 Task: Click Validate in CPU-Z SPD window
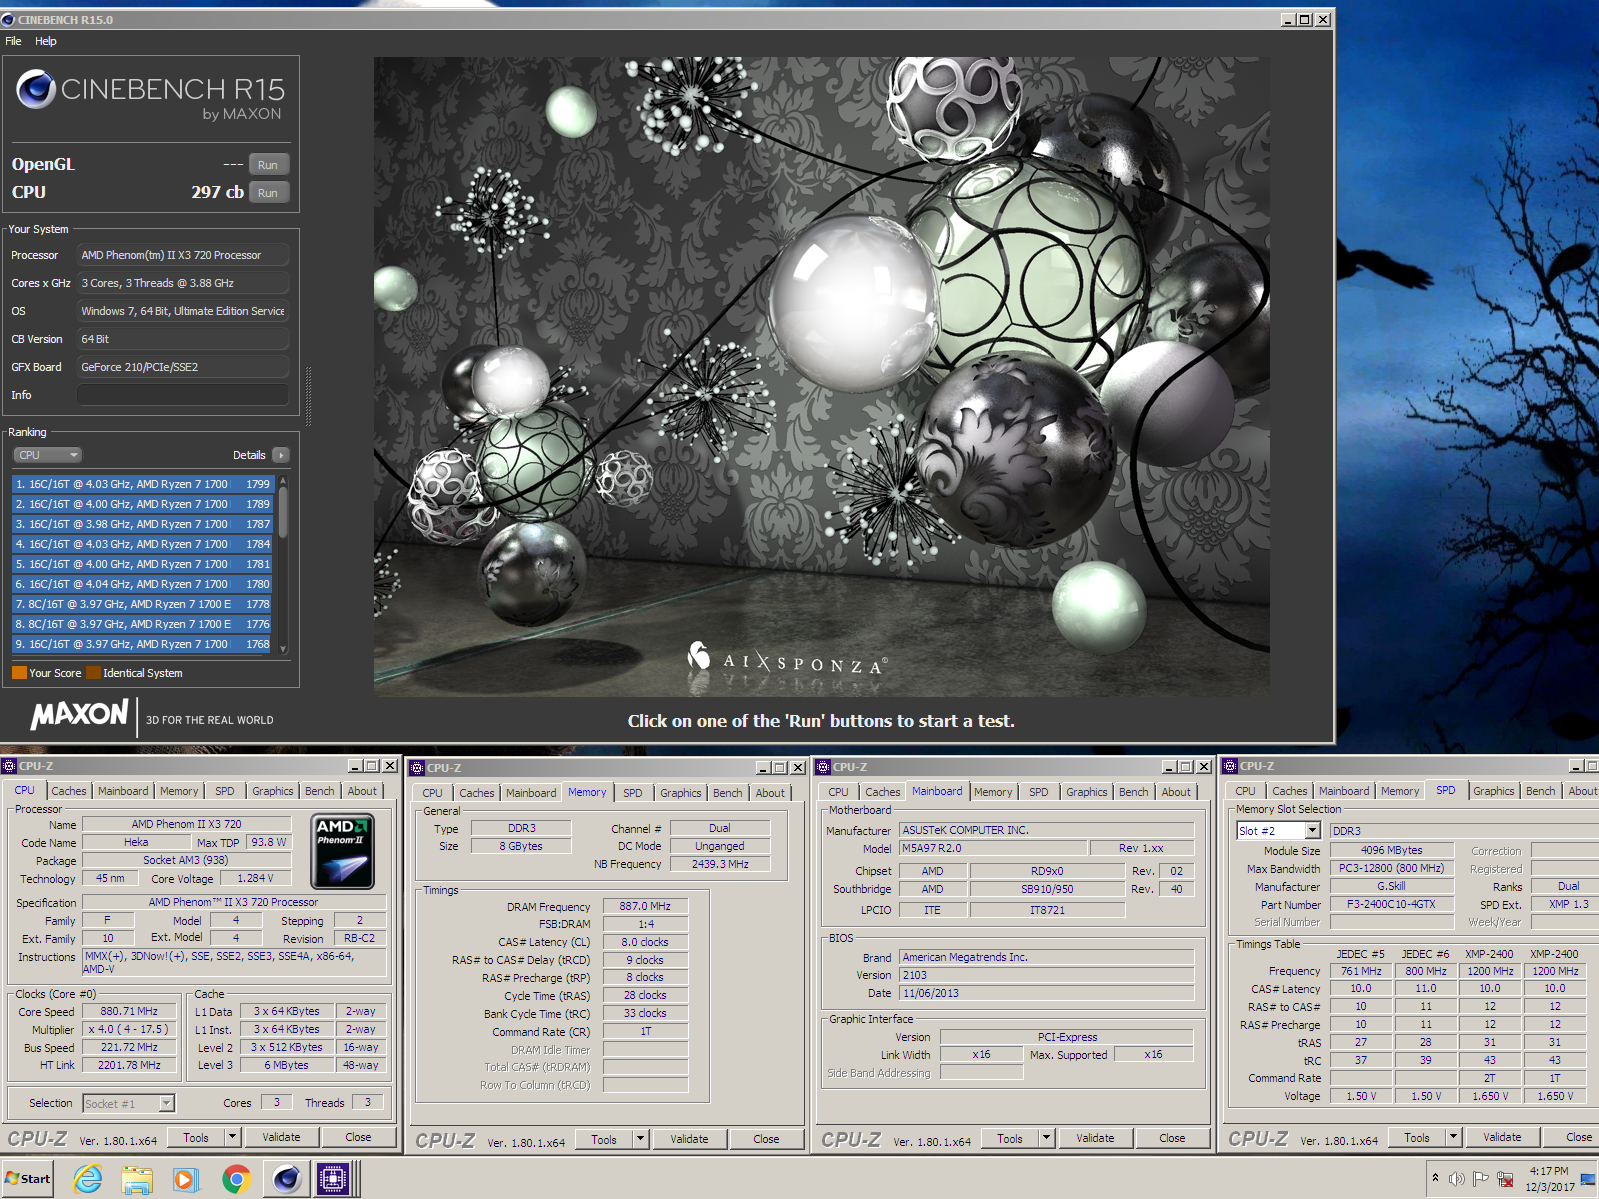(x=1502, y=1137)
